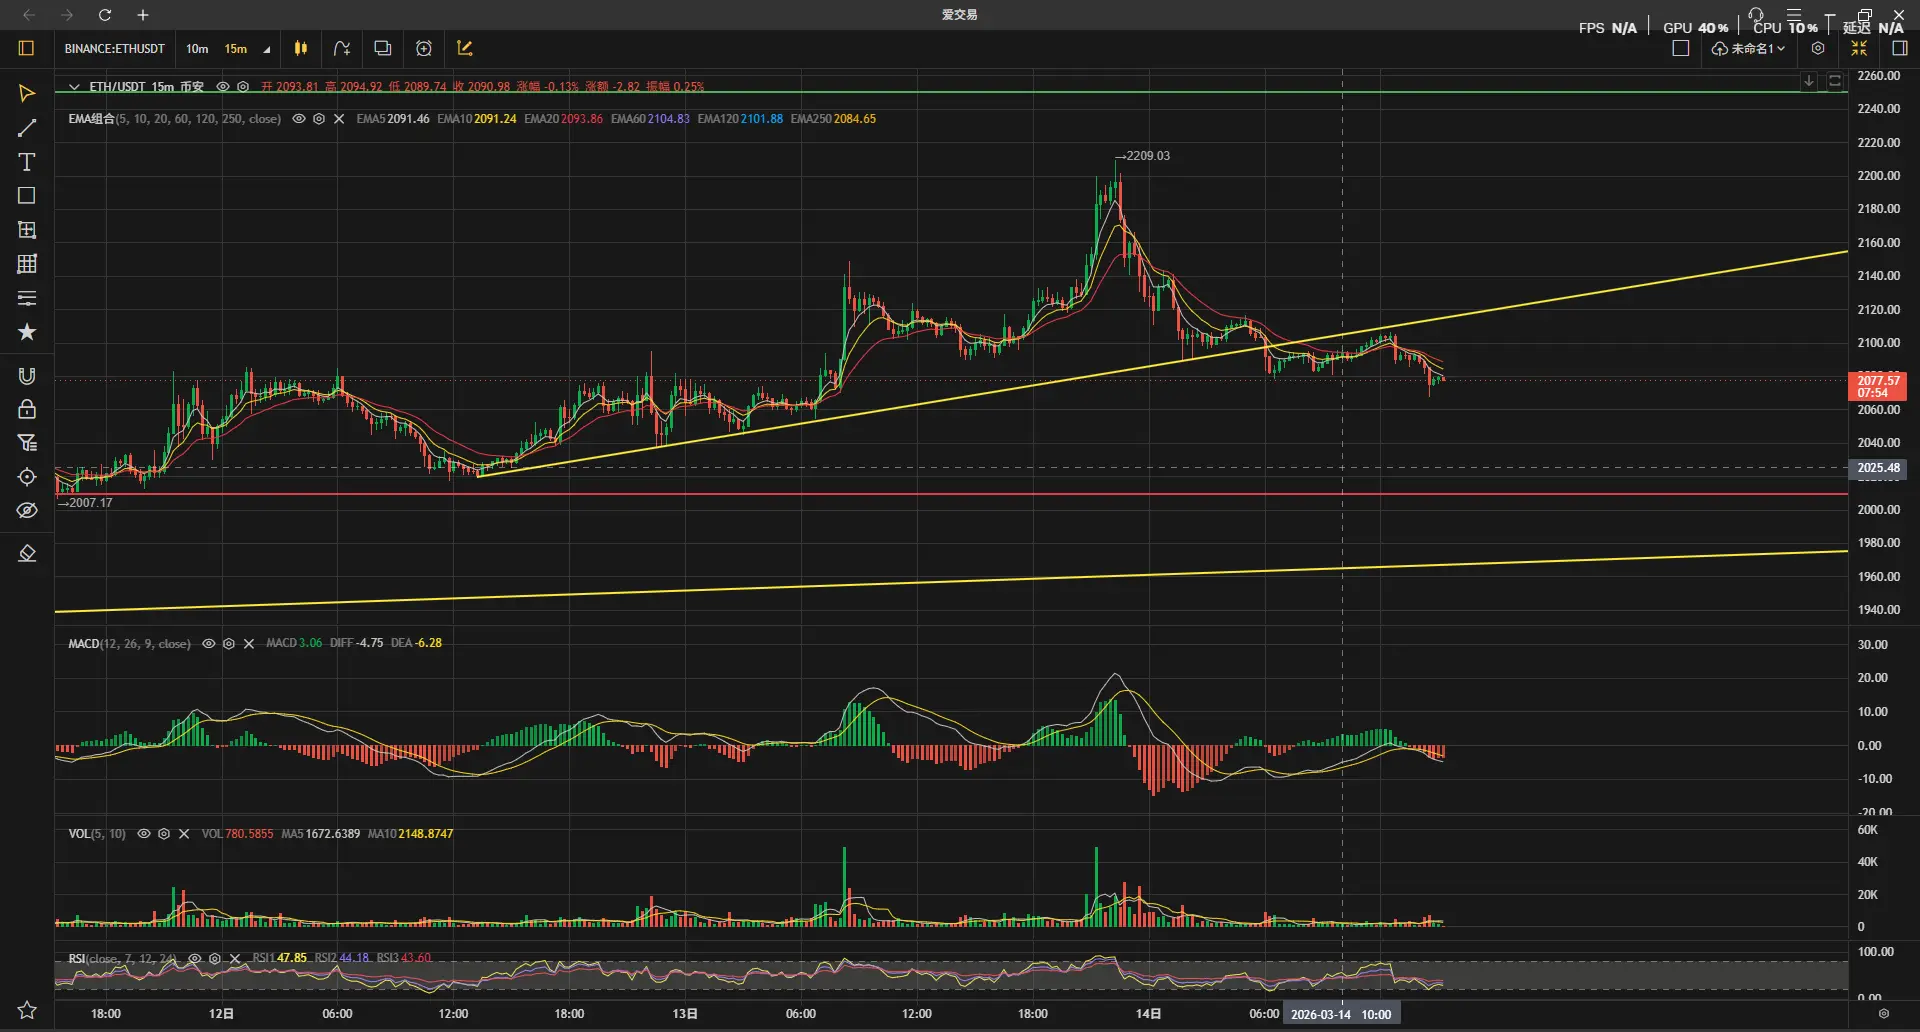The width and height of the screenshot is (1920, 1032).
Task: Open the horizontal lines list tool
Action: tap(27, 298)
